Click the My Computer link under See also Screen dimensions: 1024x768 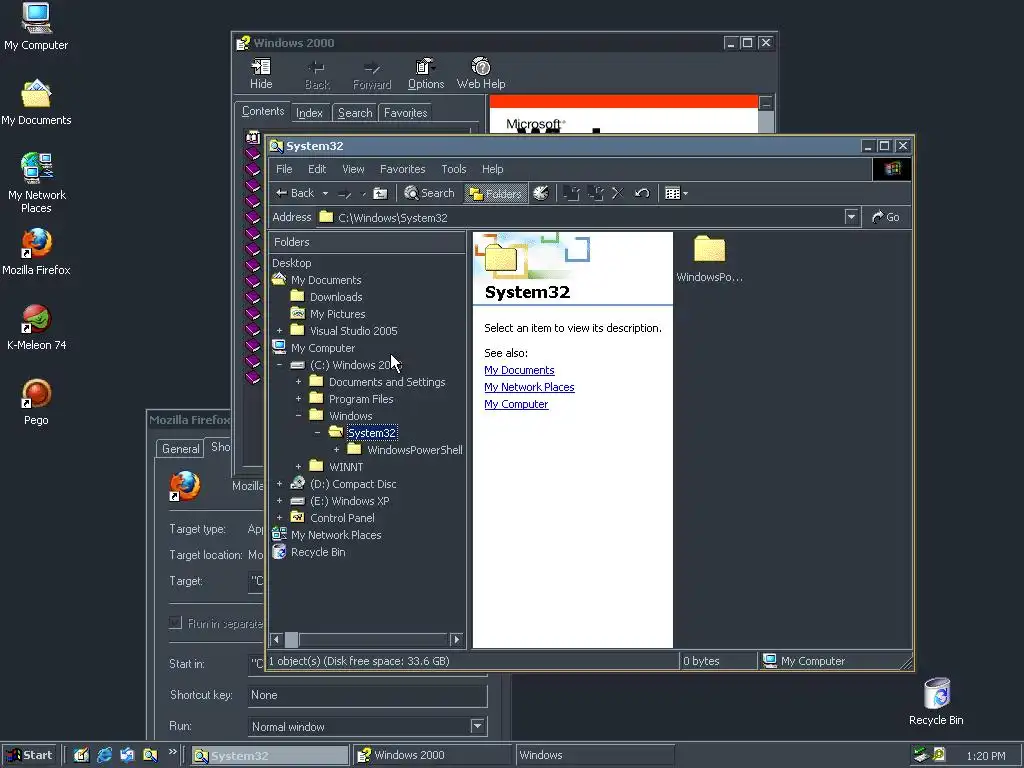516,404
